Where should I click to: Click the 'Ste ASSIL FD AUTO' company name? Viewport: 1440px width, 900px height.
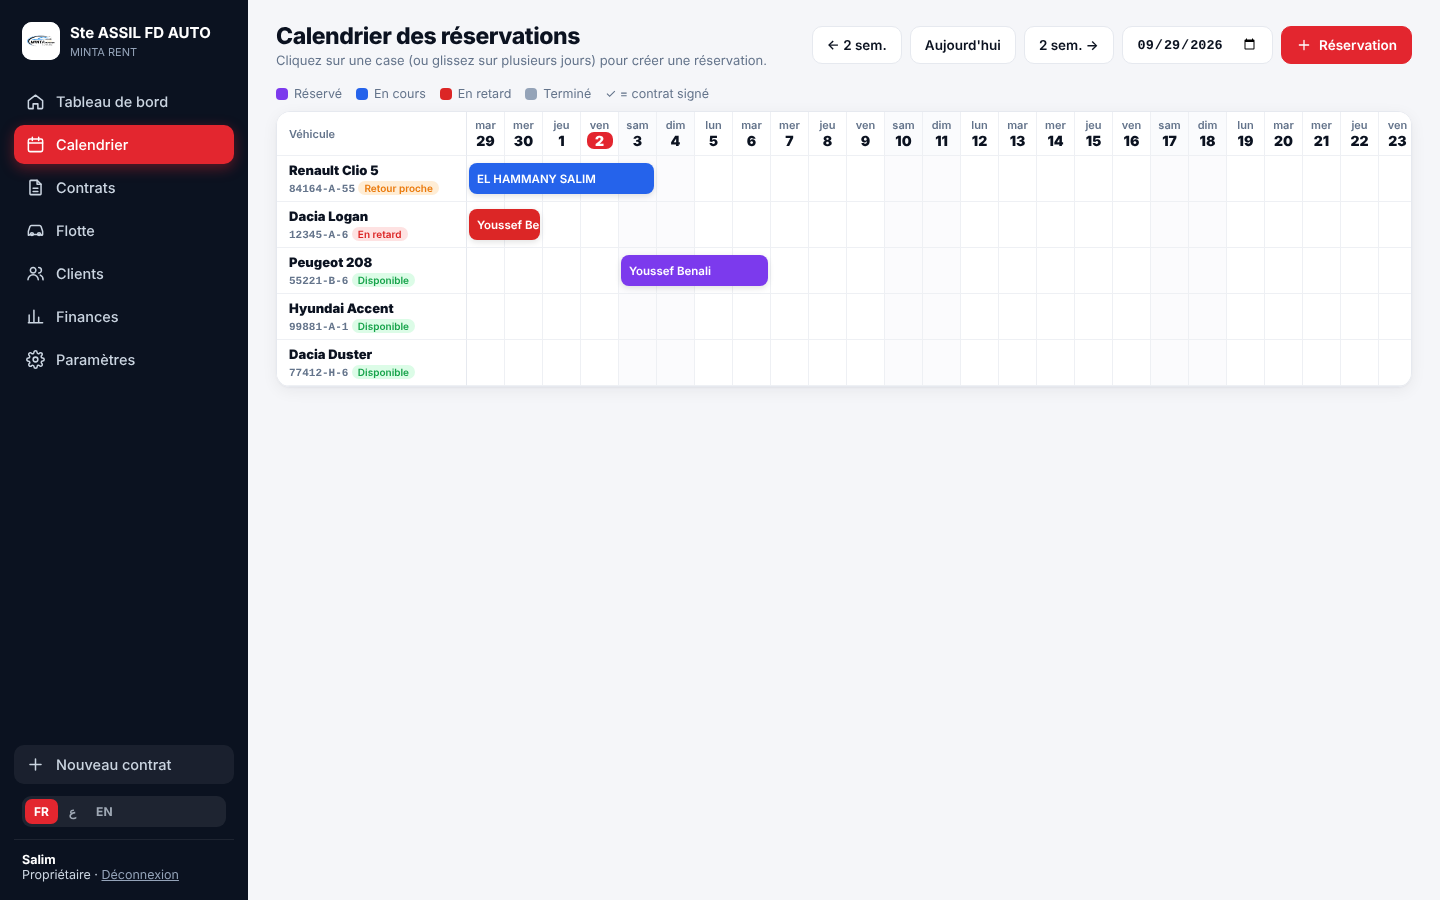(x=140, y=33)
